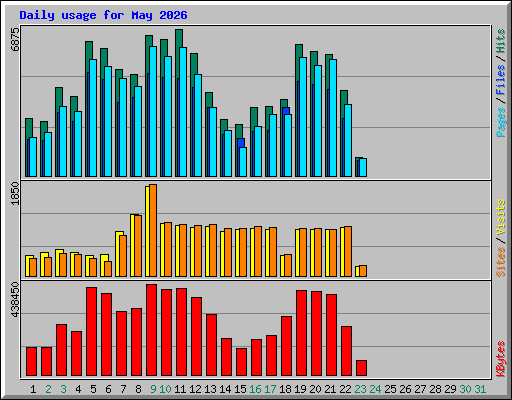Click the cyan "Pages" legend label
Image resolution: width=512 pixels, height=400 pixels.
pyautogui.click(x=500, y=122)
